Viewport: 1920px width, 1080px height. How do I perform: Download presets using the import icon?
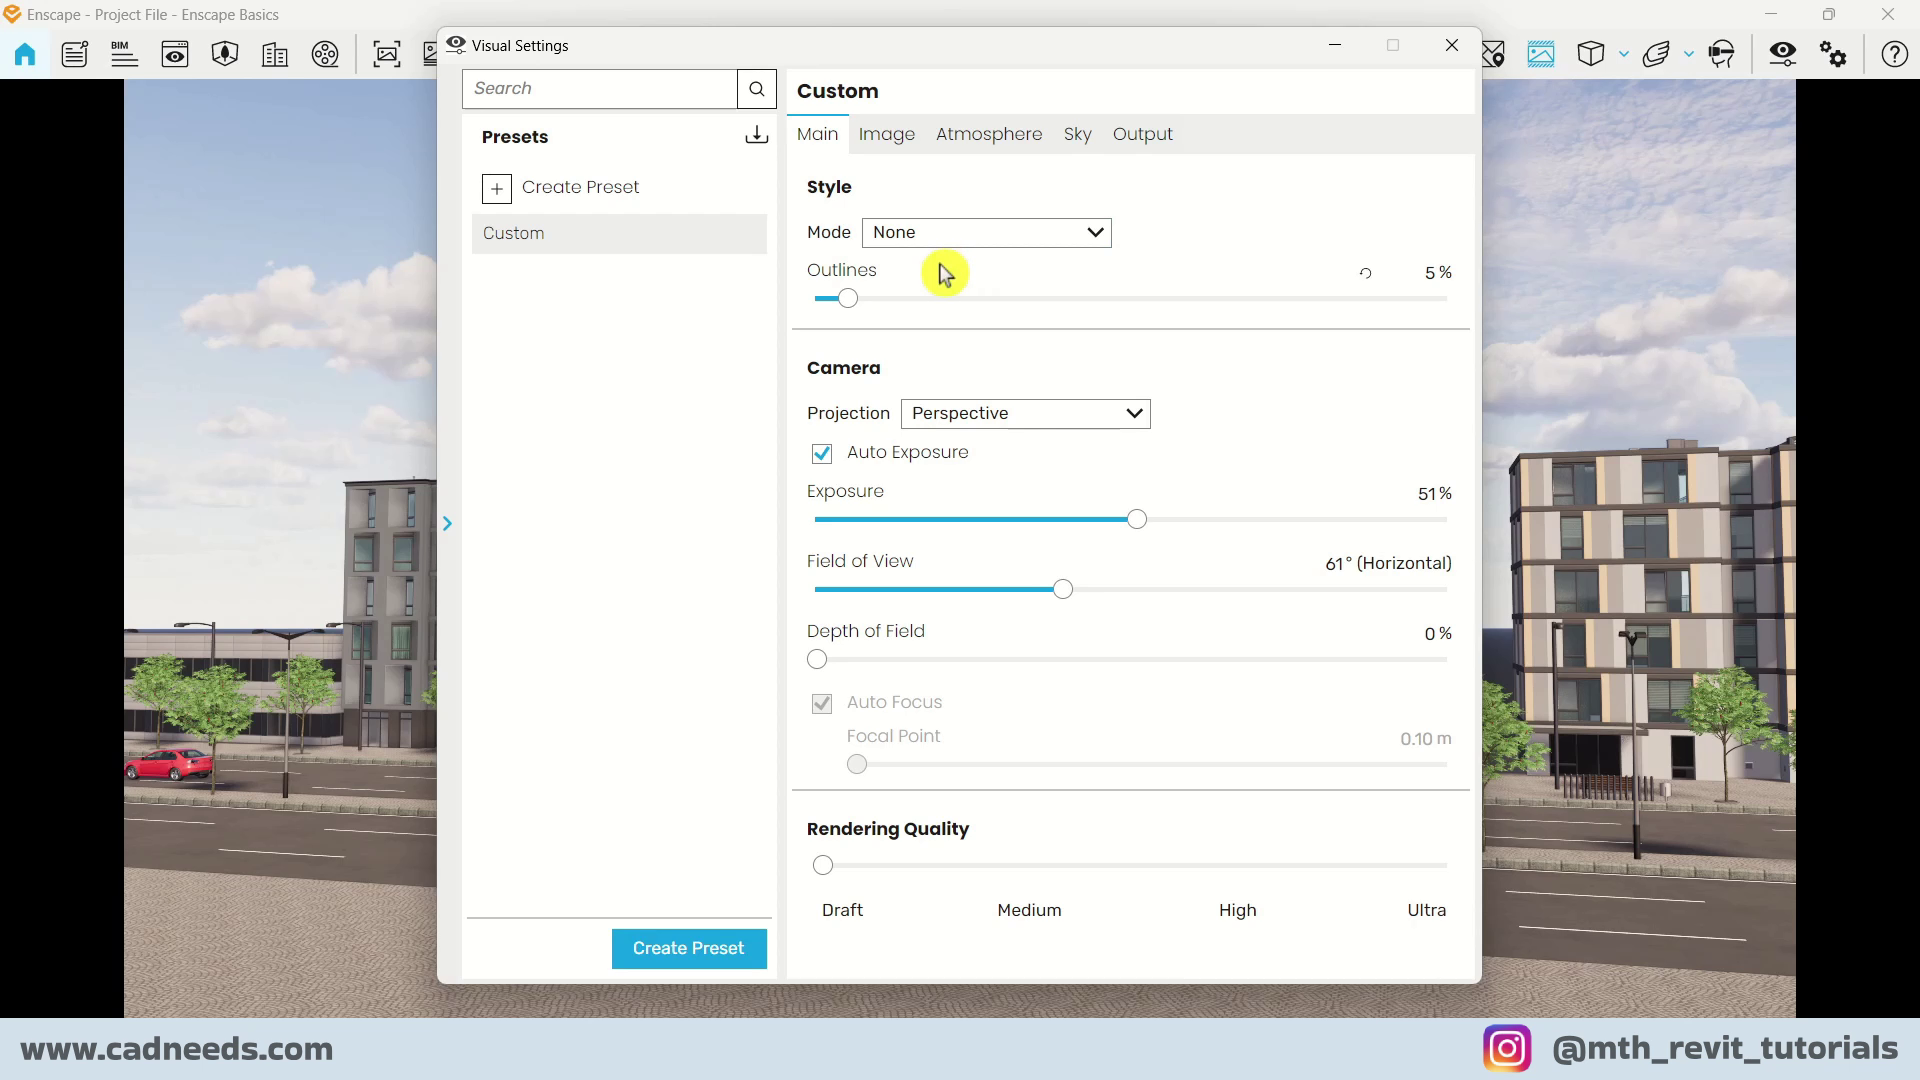[x=756, y=135]
